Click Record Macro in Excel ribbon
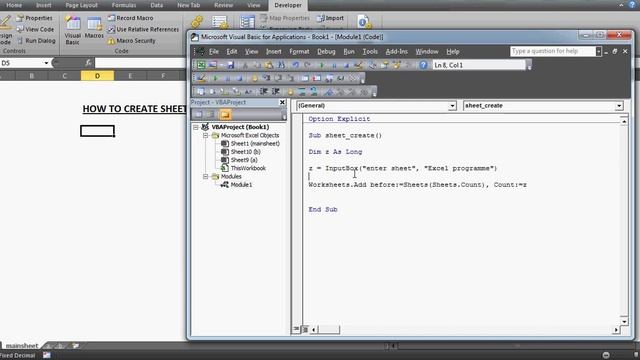The width and height of the screenshot is (640, 360). [x=131, y=18]
